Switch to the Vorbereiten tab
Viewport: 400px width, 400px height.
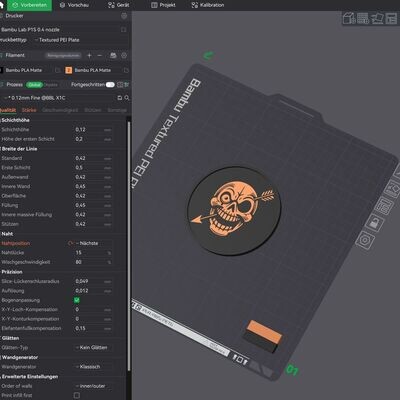point(29,5)
